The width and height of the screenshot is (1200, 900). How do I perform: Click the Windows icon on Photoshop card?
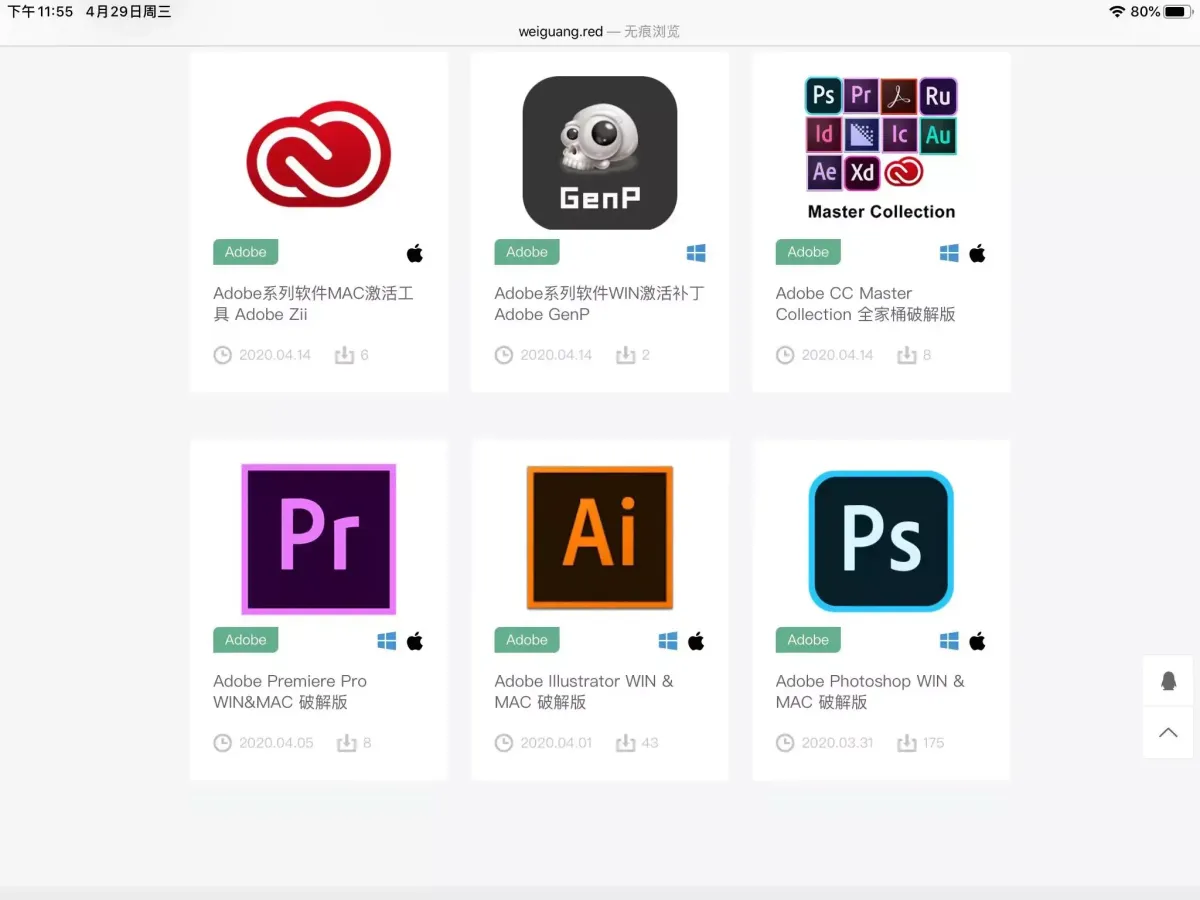[949, 641]
